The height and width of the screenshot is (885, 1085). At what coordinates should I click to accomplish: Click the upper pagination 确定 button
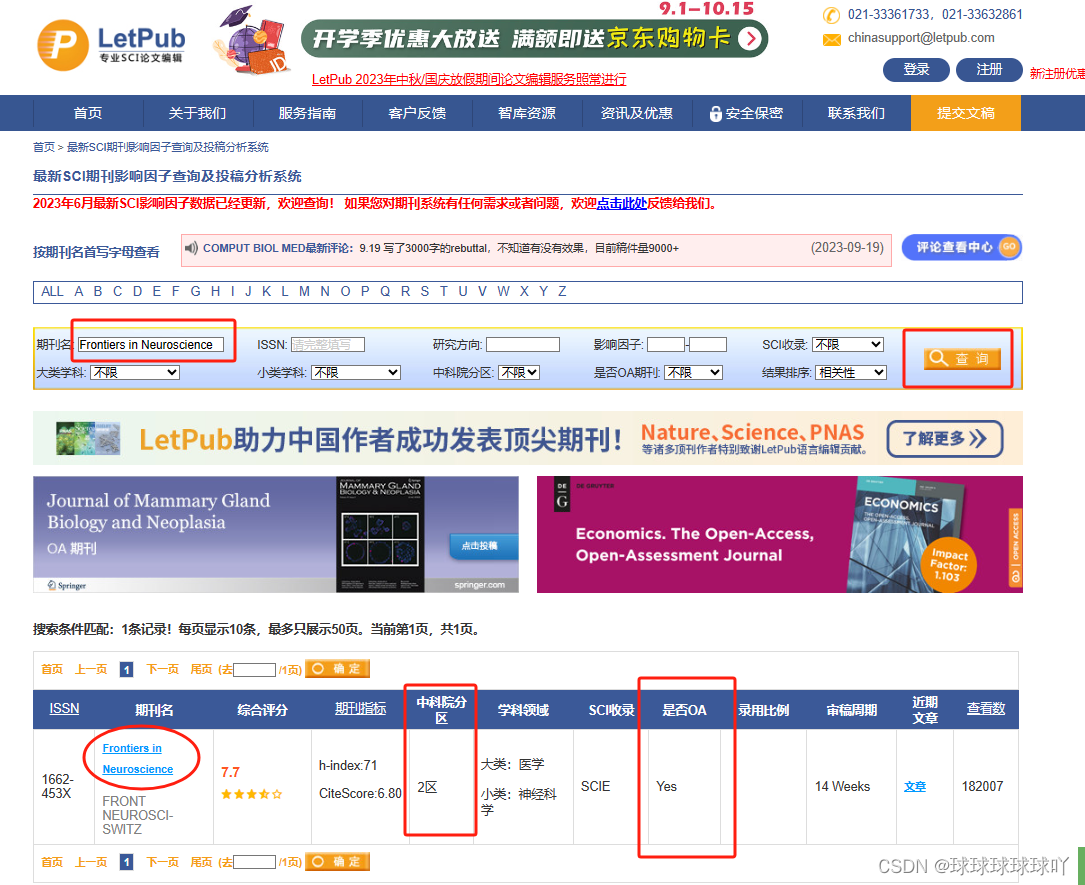(337, 668)
